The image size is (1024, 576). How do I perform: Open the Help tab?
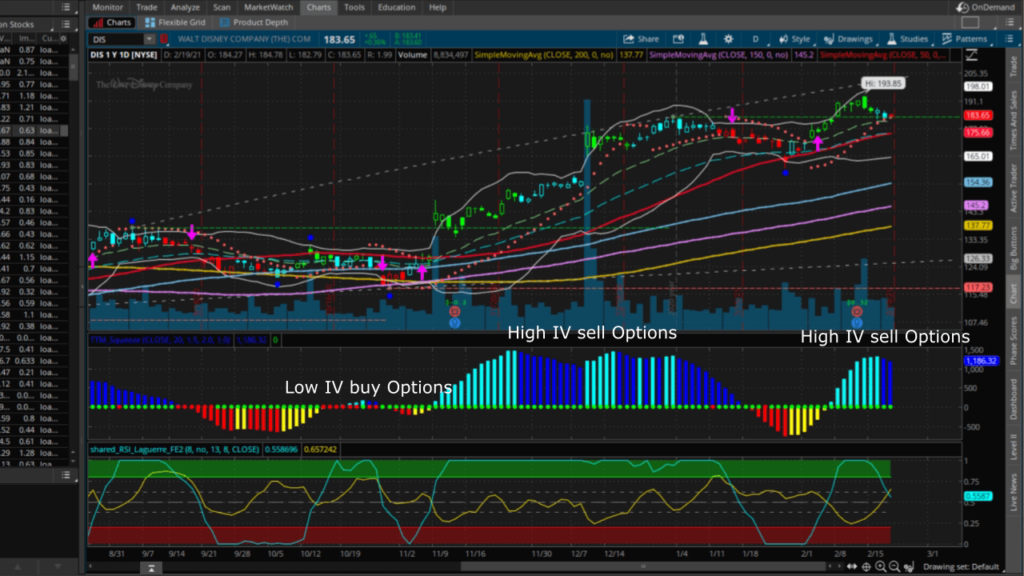point(438,7)
